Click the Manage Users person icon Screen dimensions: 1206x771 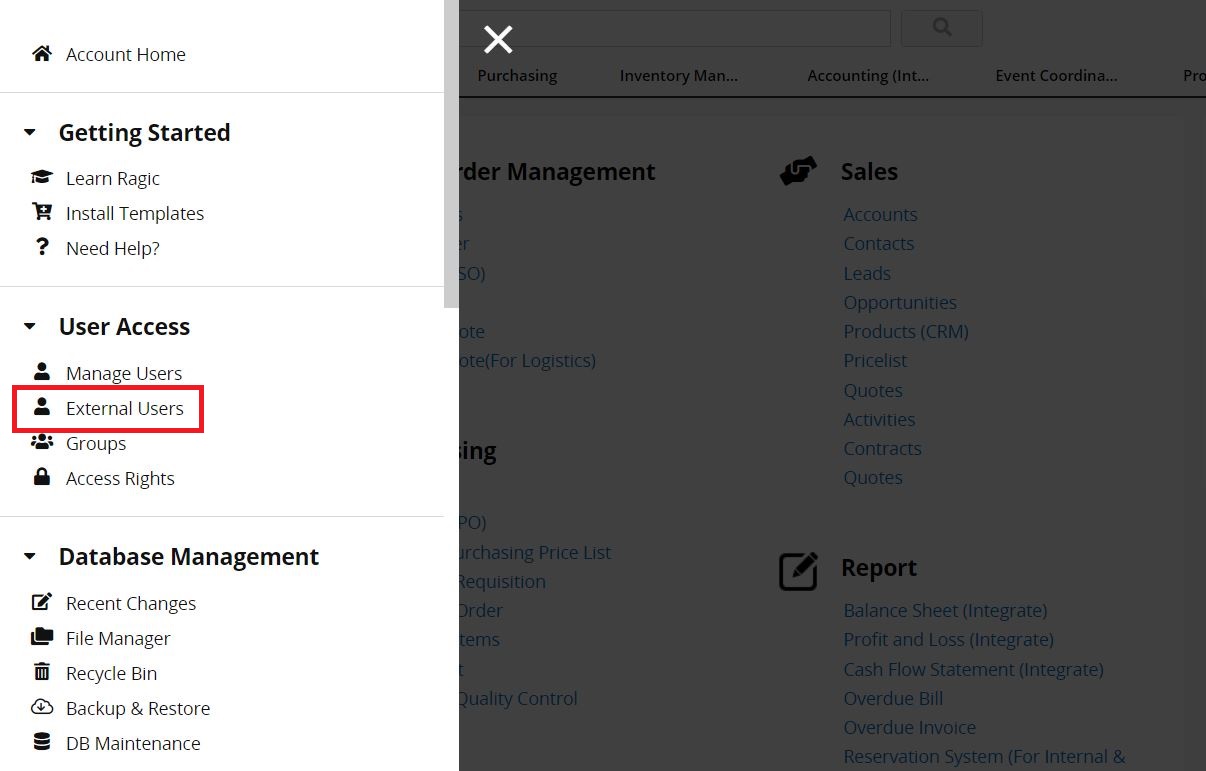click(41, 371)
